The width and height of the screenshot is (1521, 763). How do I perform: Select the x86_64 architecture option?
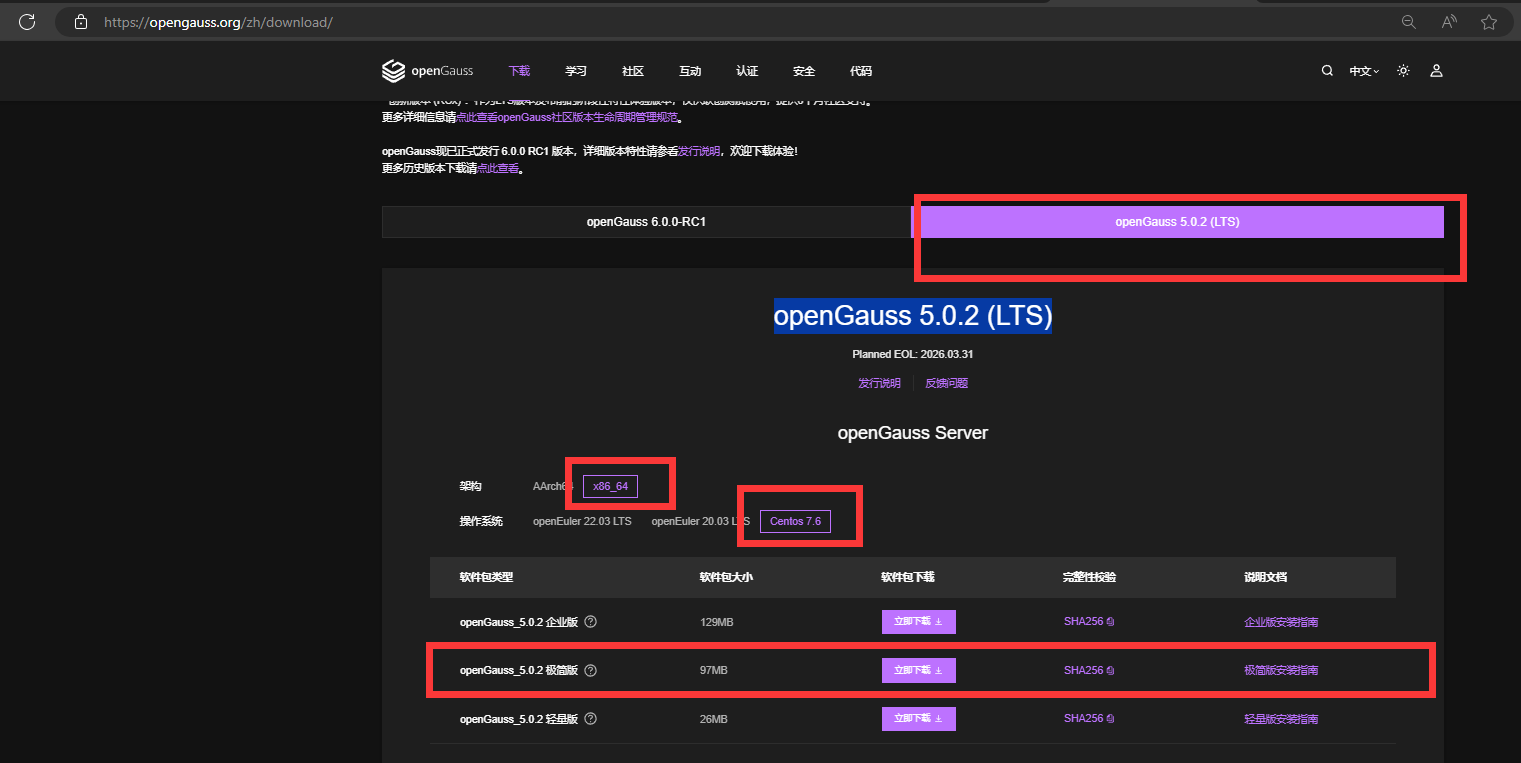(610, 486)
